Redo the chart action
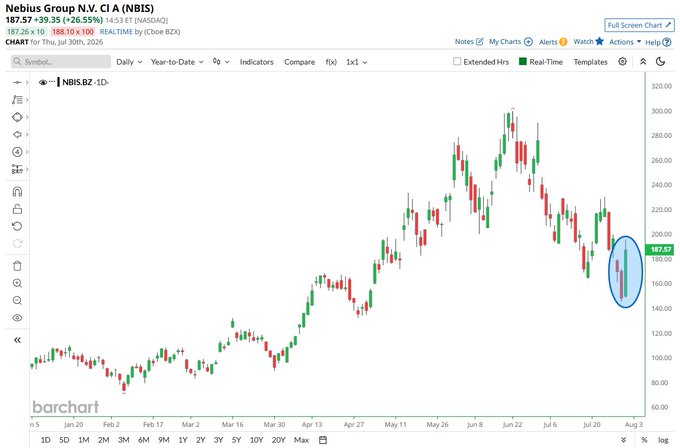The image size is (680, 448). pyautogui.click(x=17, y=244)
